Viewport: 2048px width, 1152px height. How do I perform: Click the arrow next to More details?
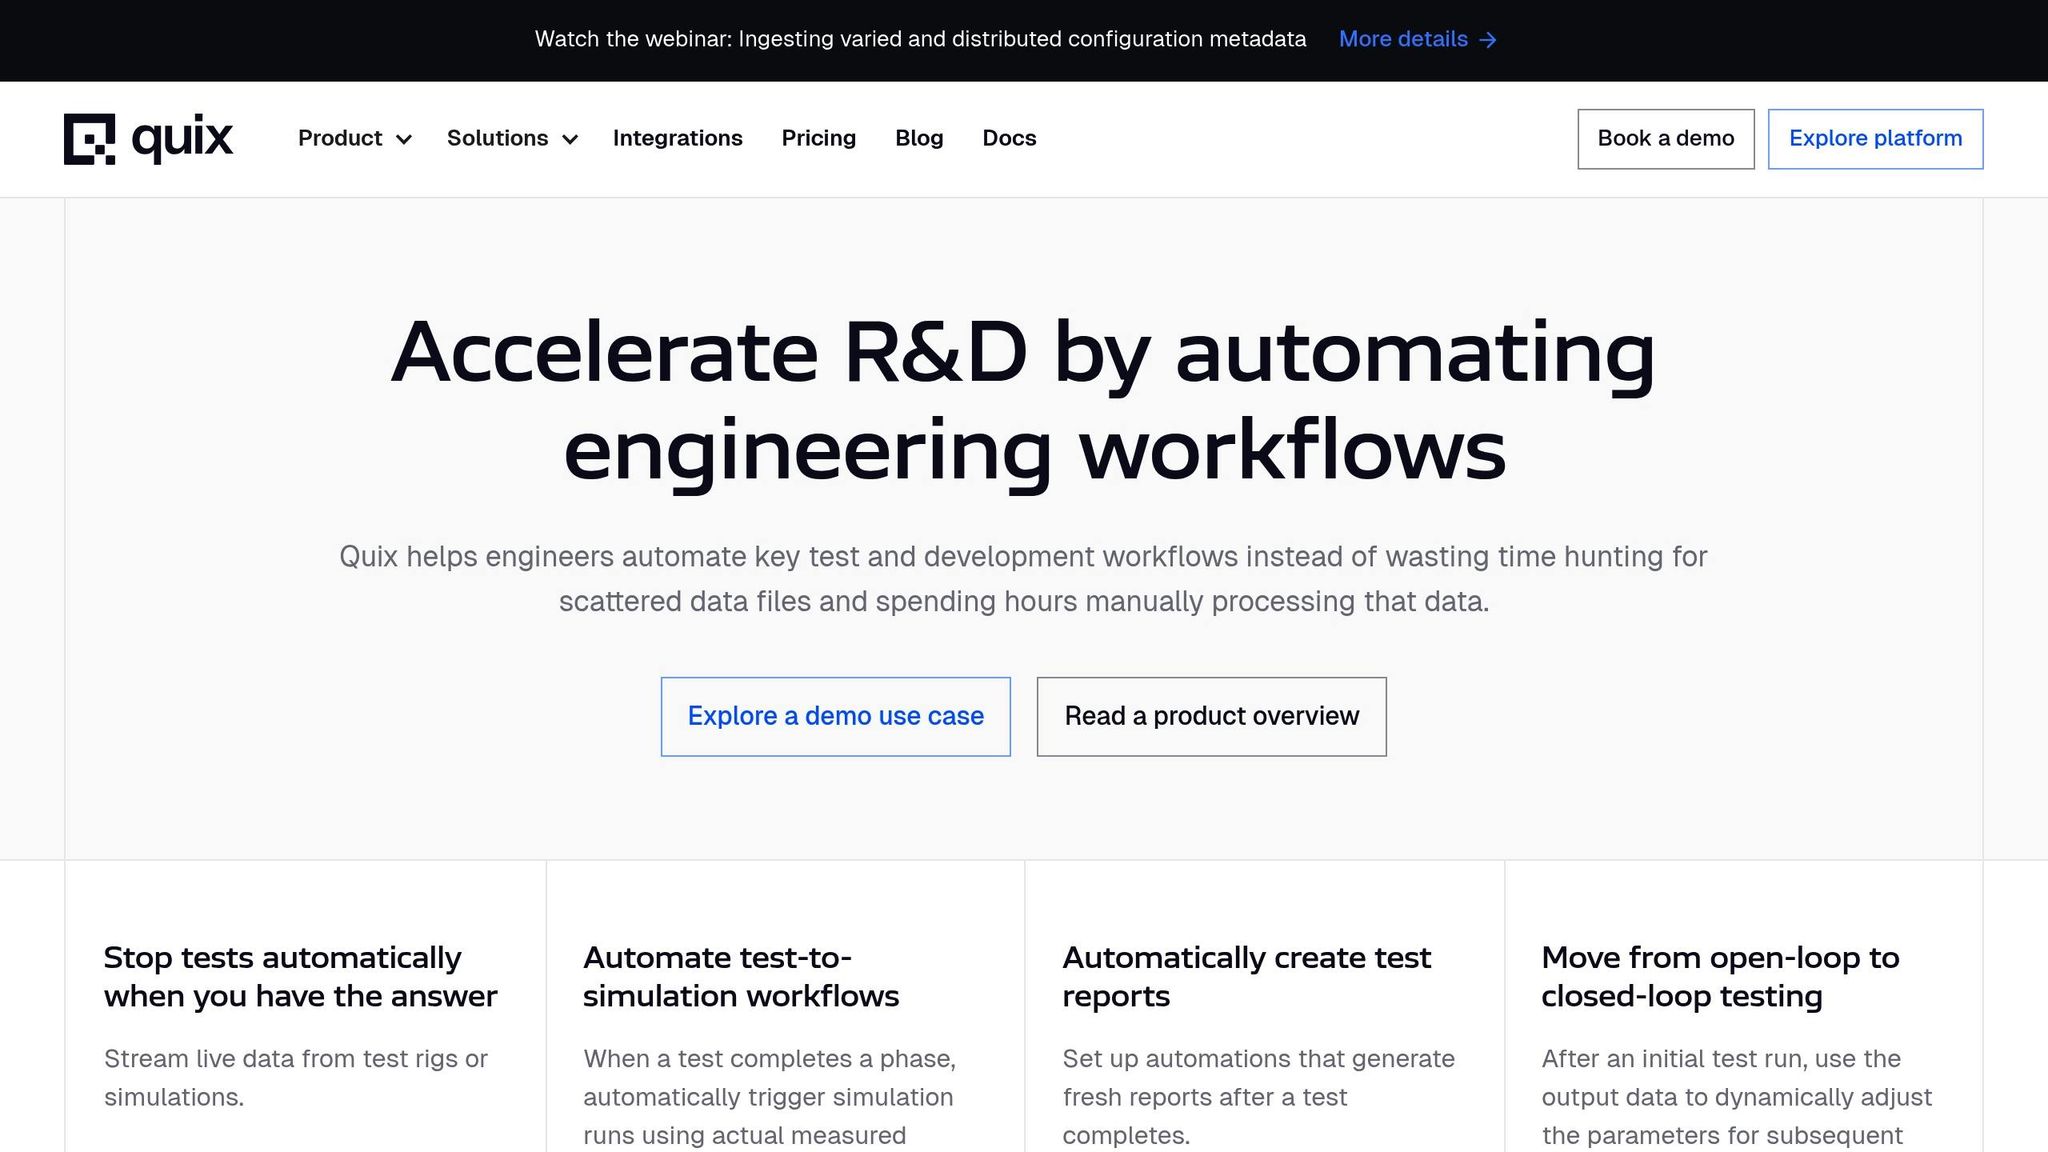[1488, 40]
